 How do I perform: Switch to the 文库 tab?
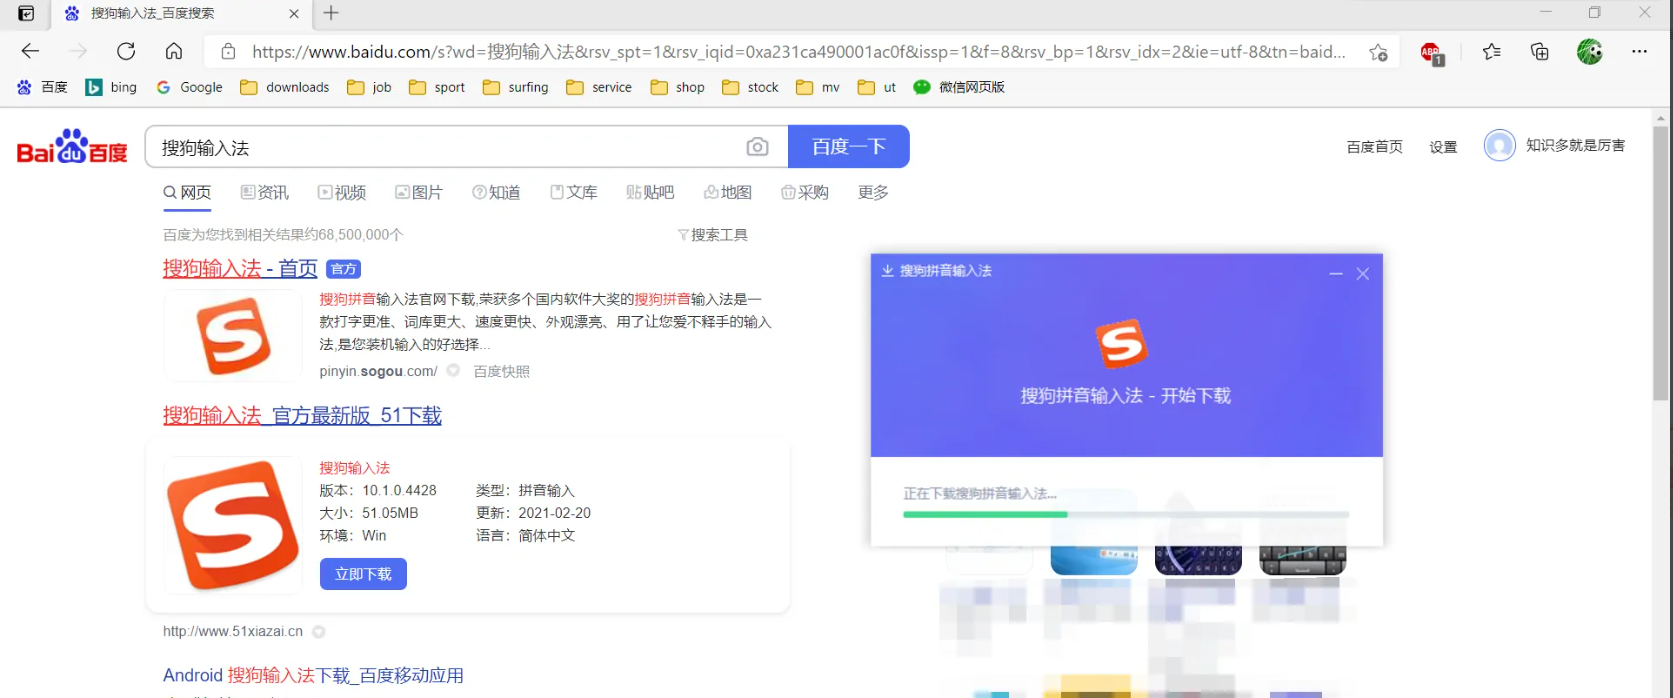(x=574, y=192)
